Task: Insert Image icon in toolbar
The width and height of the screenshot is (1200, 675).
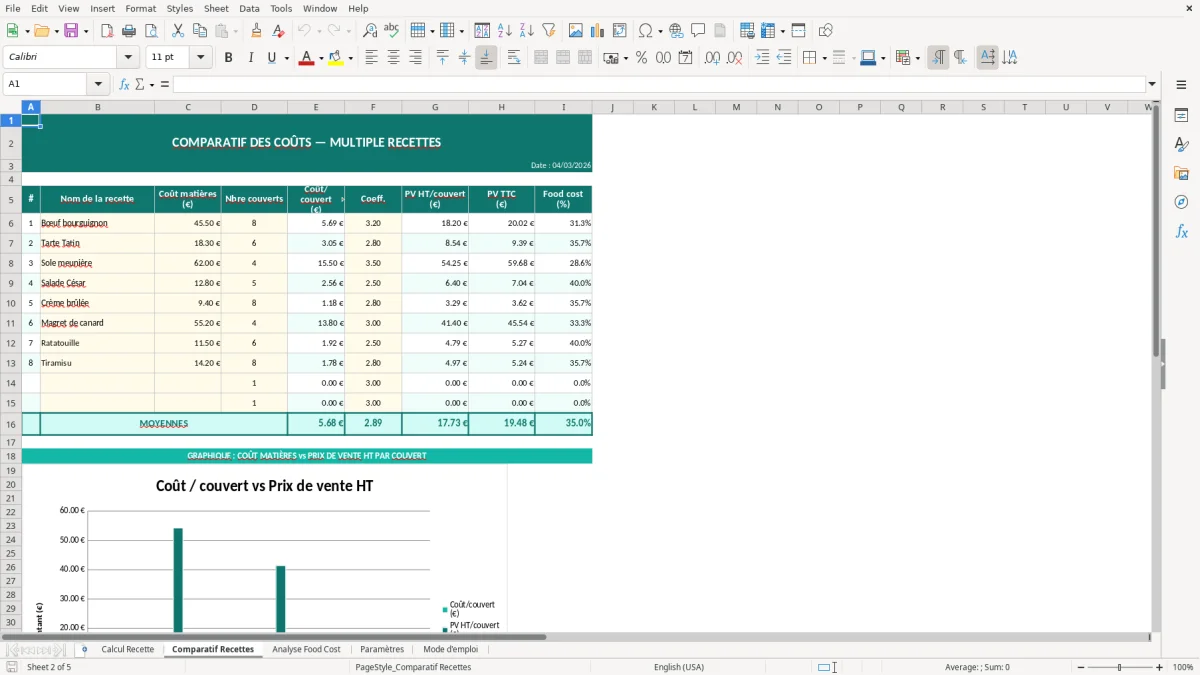Action: tap(576, 31)
